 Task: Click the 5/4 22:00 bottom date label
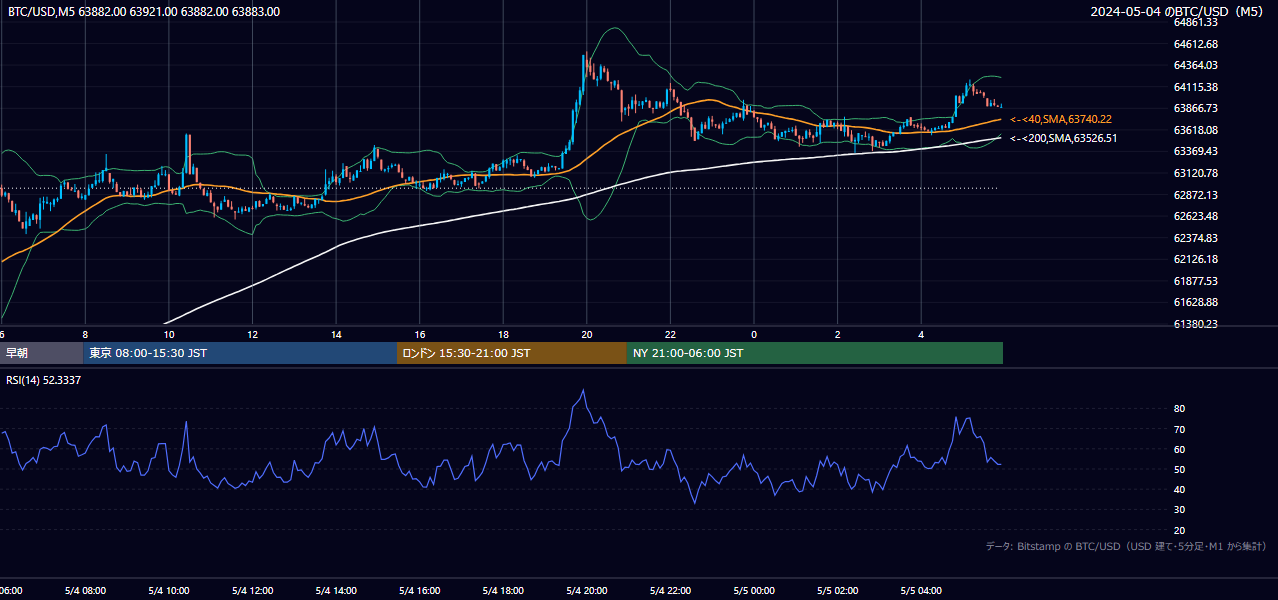click(671, 591)
